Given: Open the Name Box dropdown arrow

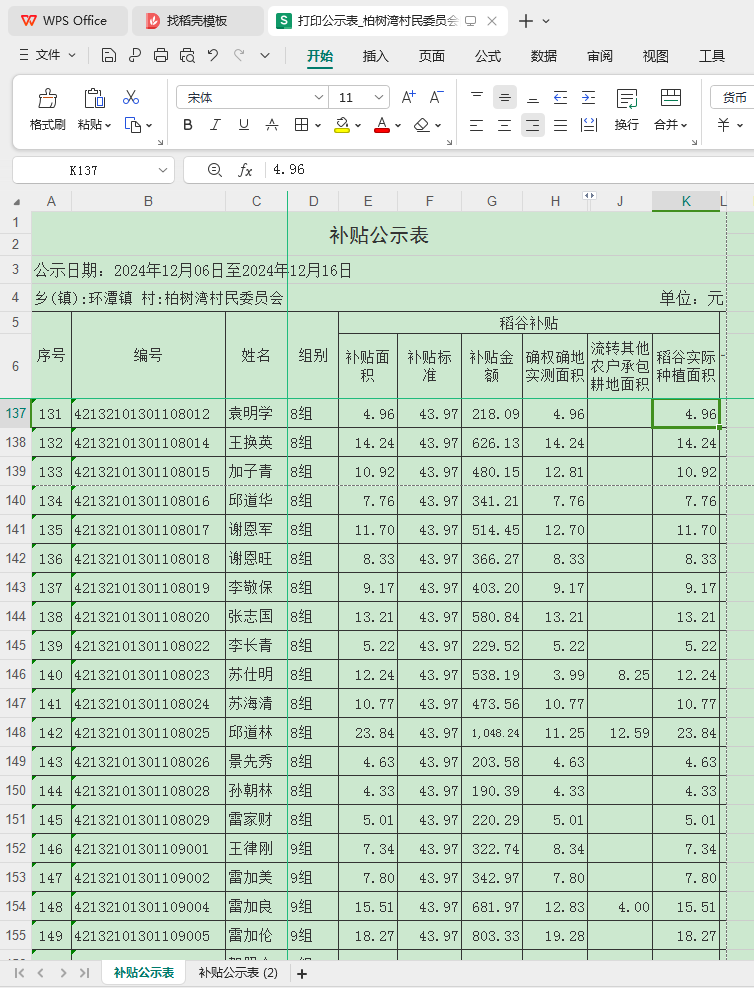Looking at the screenshot, I should (163, 170).
